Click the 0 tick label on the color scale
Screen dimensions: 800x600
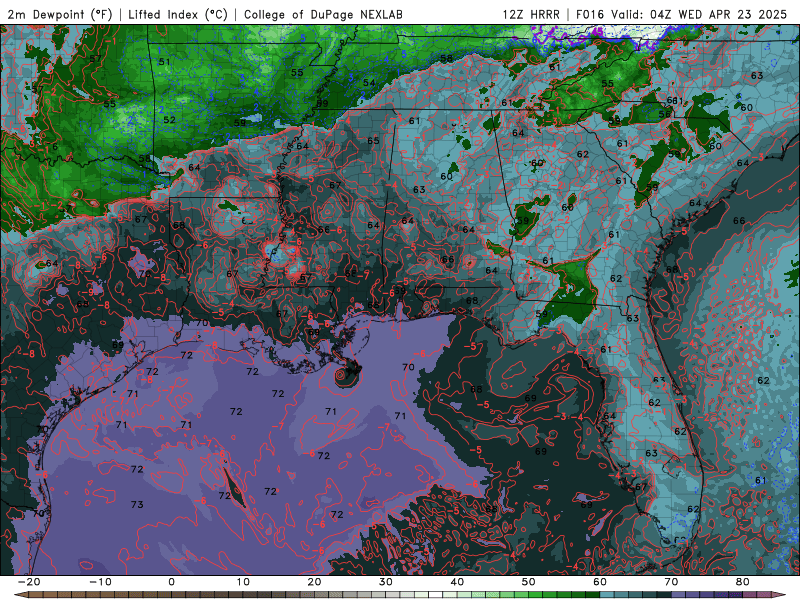point(171,582)
